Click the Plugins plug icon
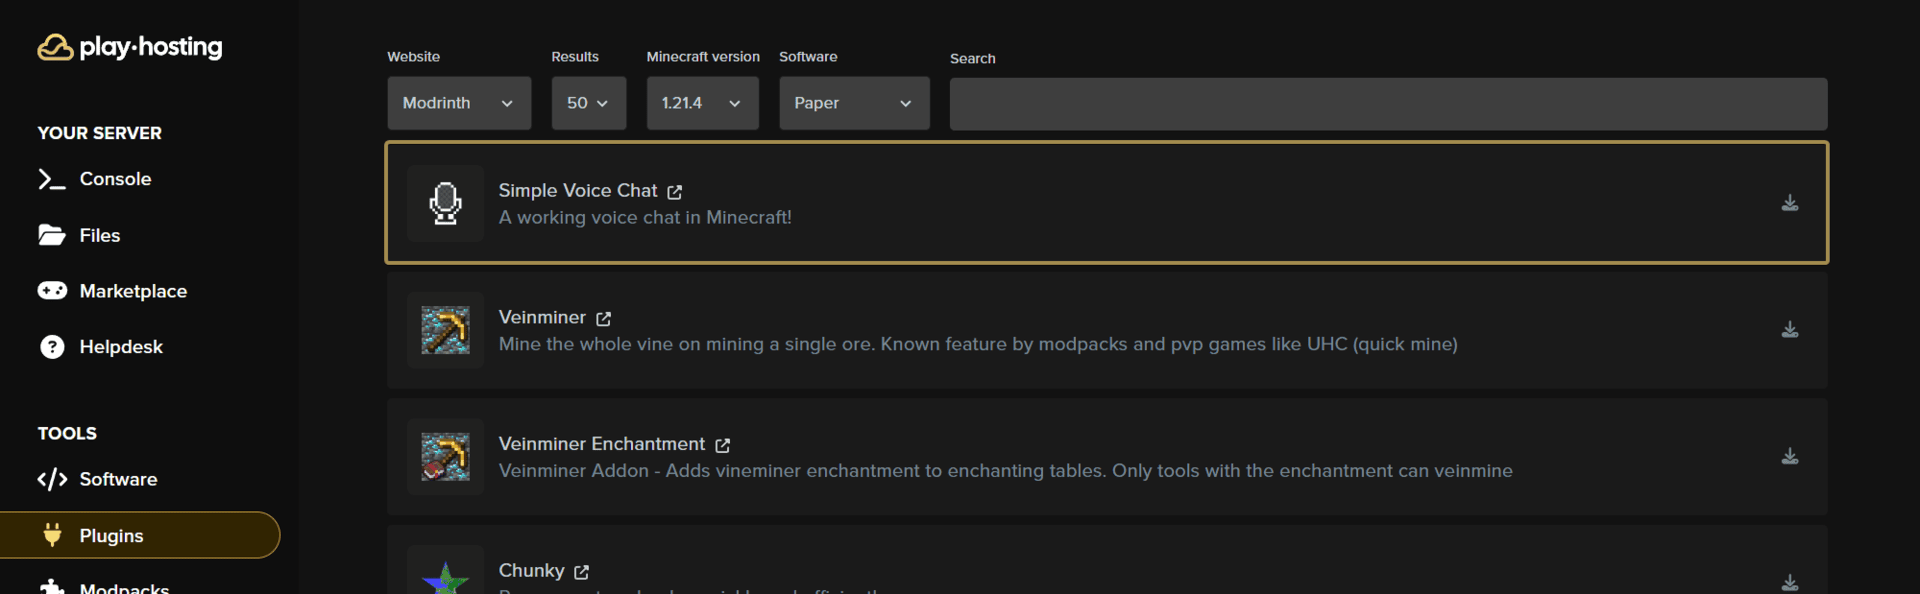This screenshot has height=594, width=1920. (x=53, y=535)
